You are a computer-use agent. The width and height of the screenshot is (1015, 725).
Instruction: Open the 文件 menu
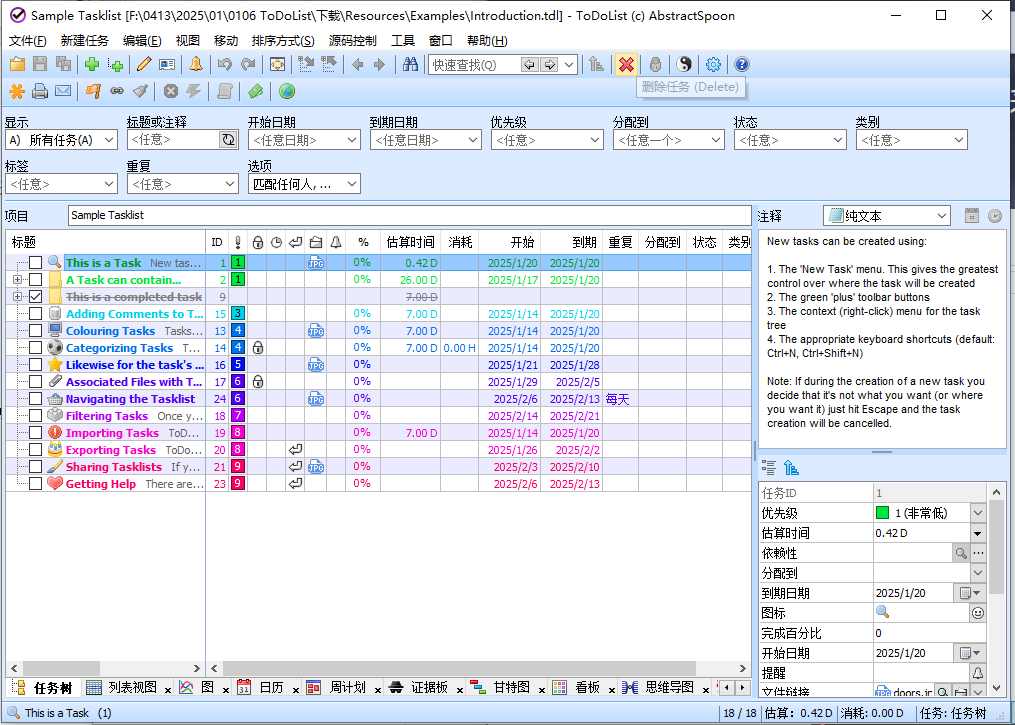tap(21, 40)
